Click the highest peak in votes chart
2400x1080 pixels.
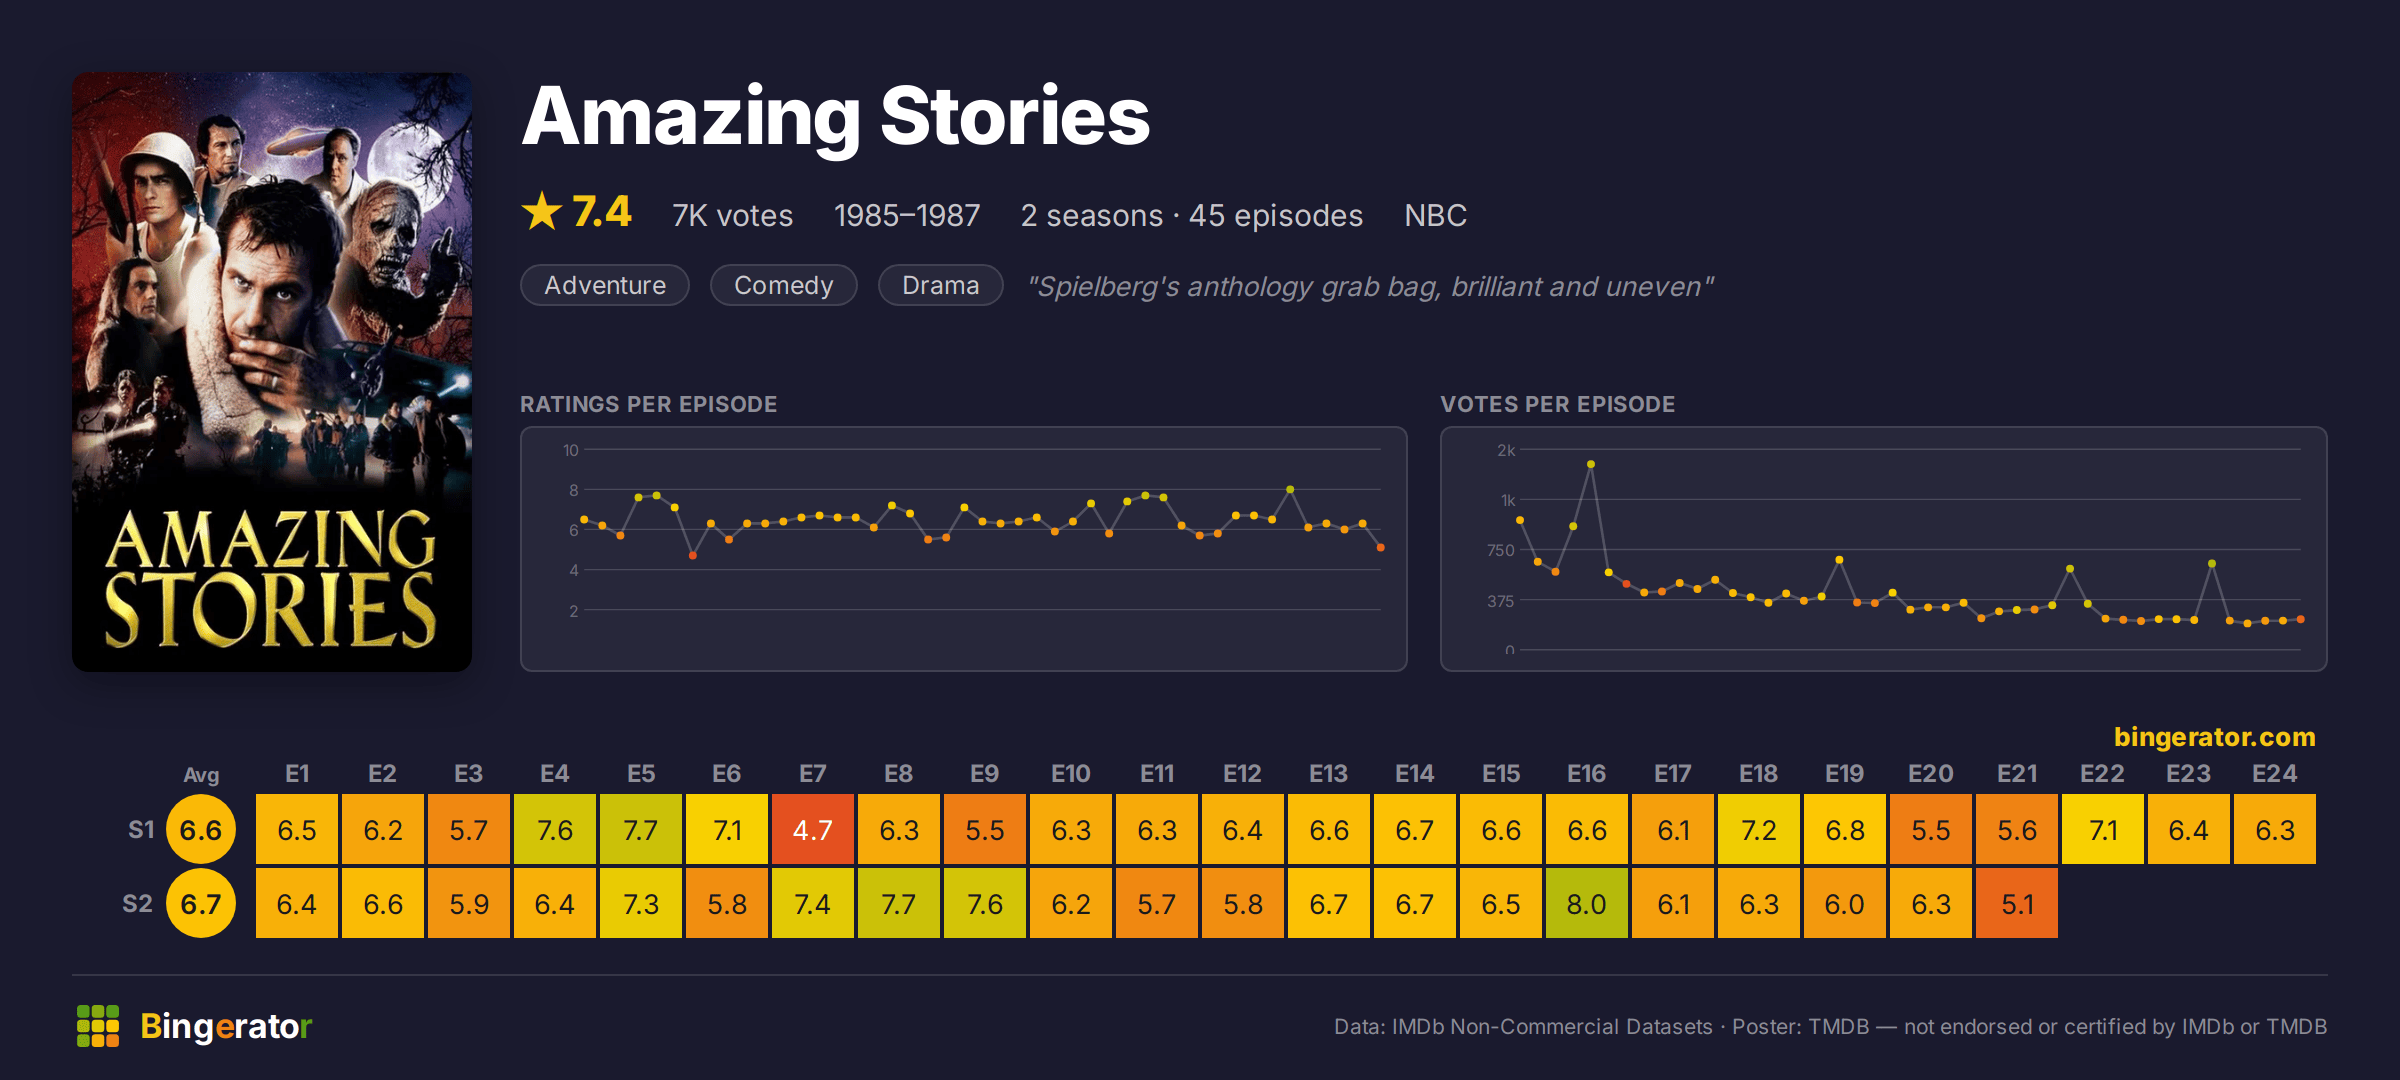pos(1591,464)
